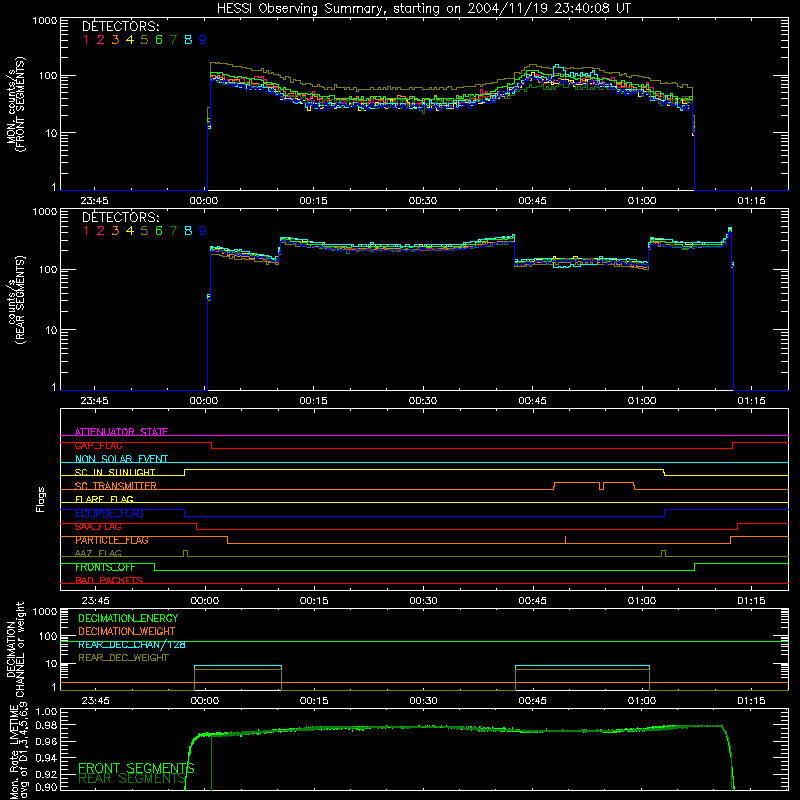This screenshot has width=800, height=800.
Task: Click the 01:00 time tick under rear segments panel
Action: coord(642,401)
